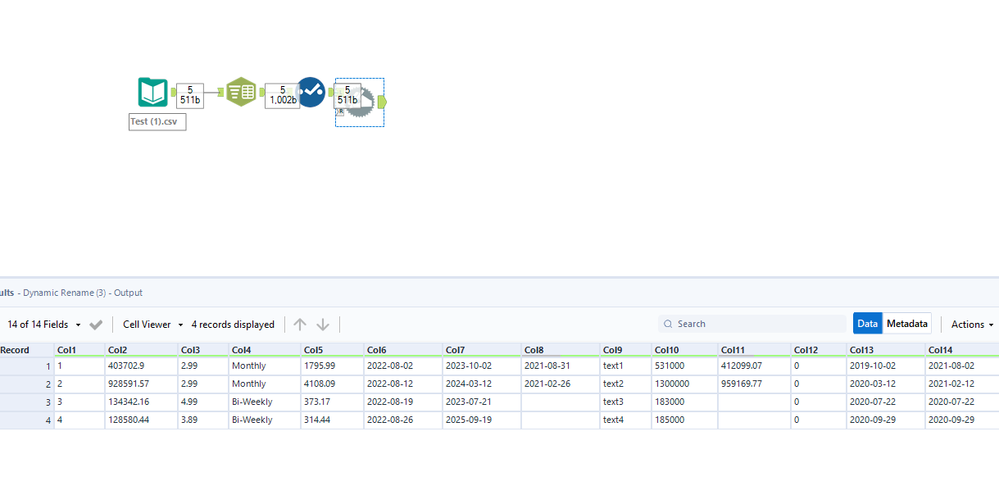Click the Col13 column header
The width and height of the screenshot is (999, 477).
pyautogui.click(x=886, y=350)
